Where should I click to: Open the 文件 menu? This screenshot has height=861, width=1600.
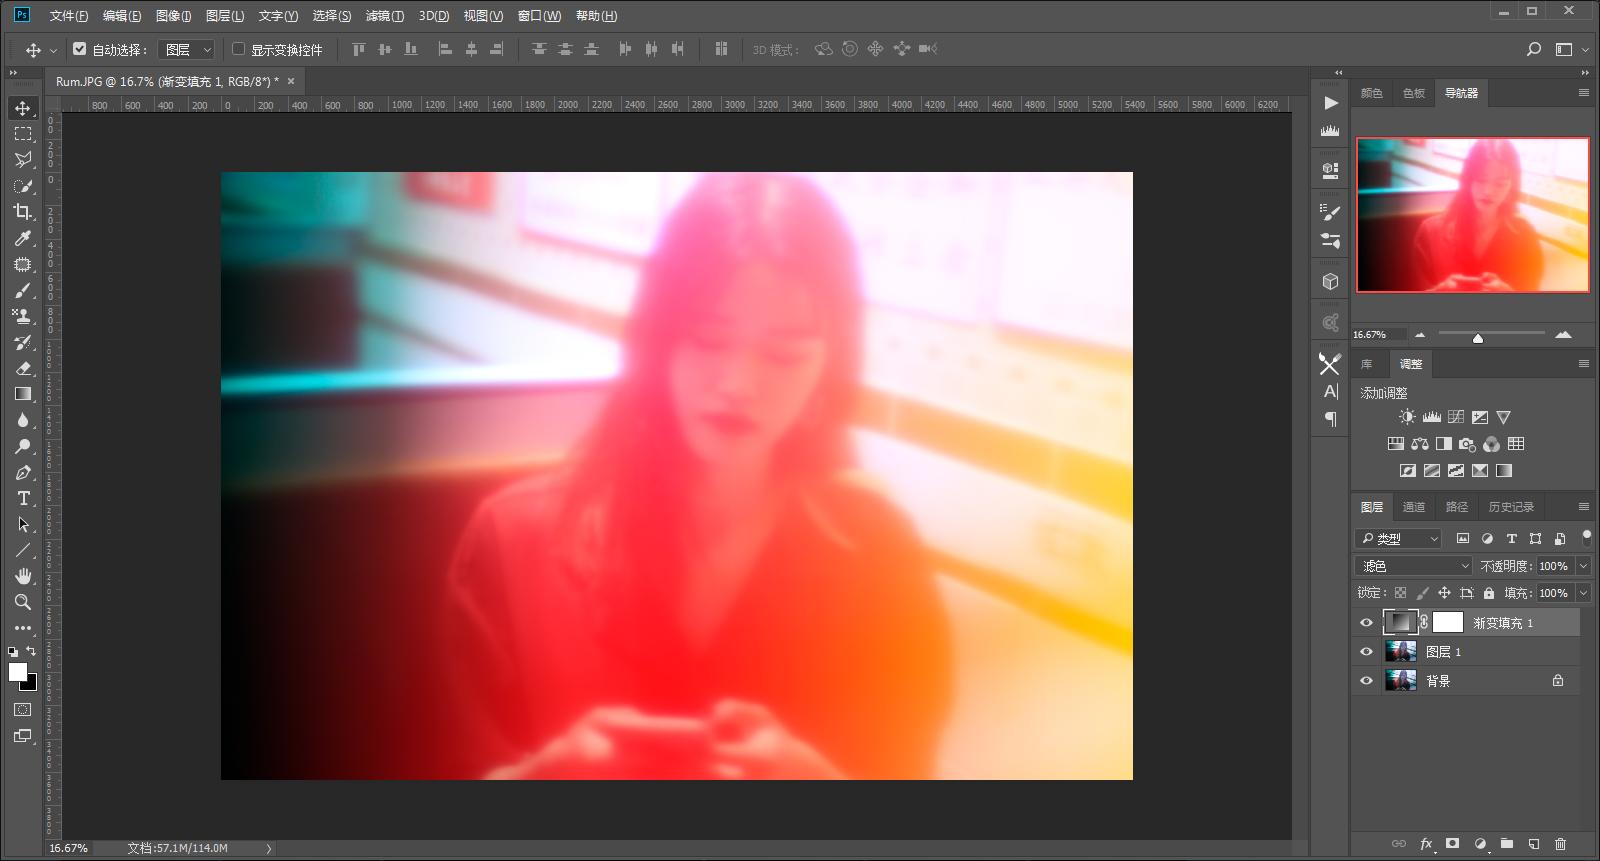(x=69, y=16)
